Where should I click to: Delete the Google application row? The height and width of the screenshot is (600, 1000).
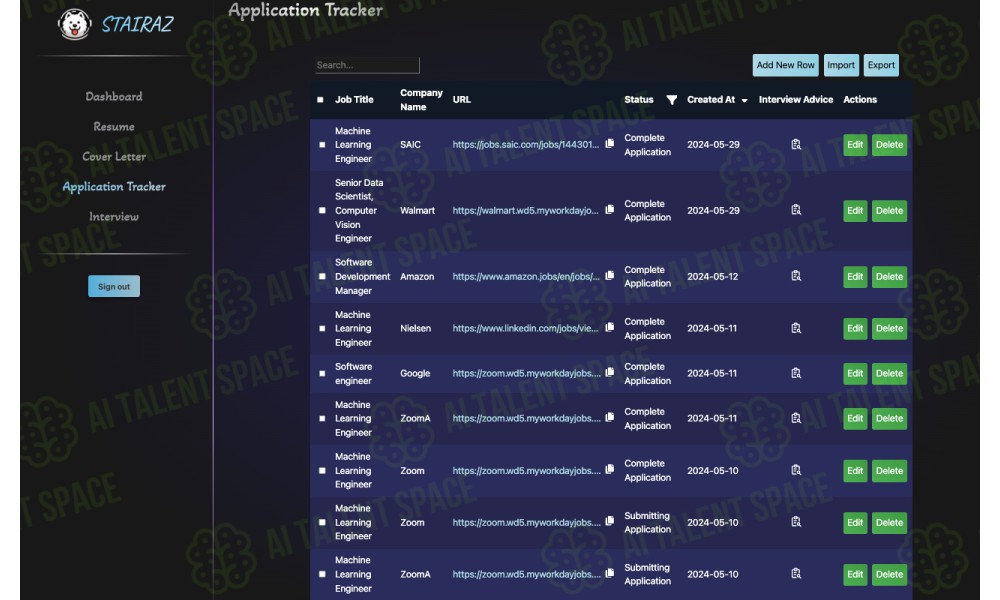(889, 374)
